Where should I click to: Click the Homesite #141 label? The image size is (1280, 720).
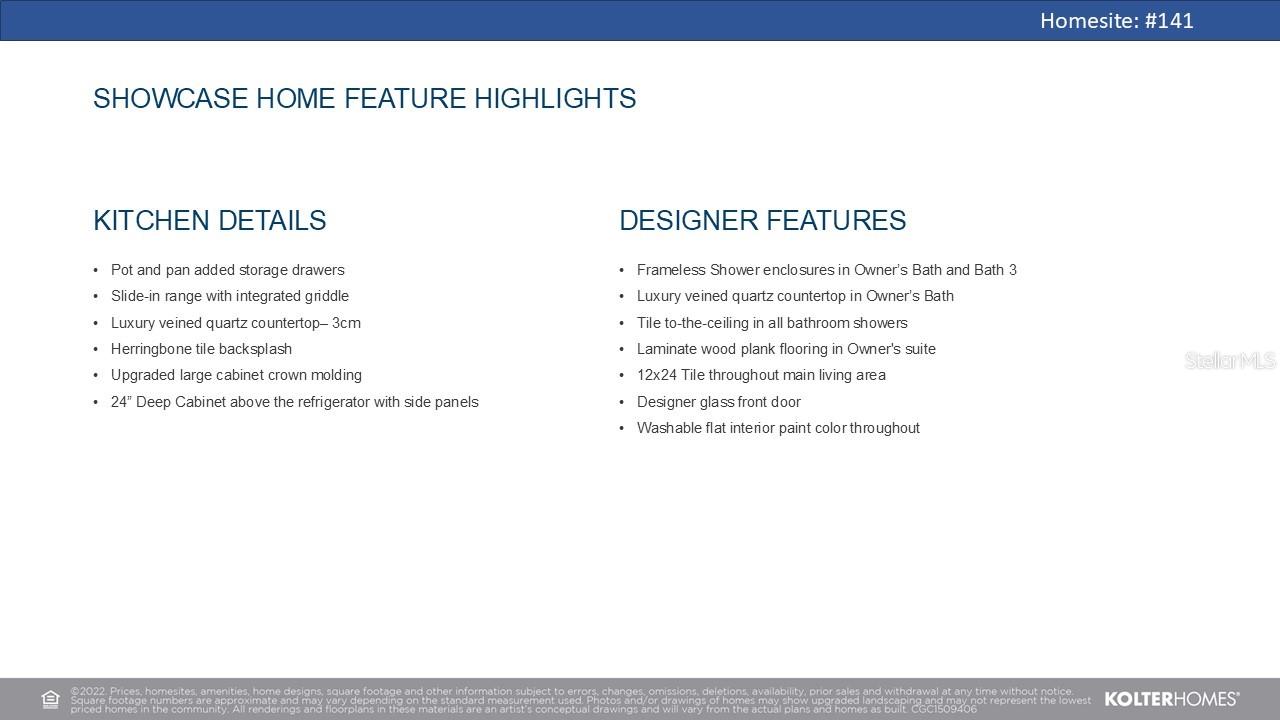click(1116, 21)
